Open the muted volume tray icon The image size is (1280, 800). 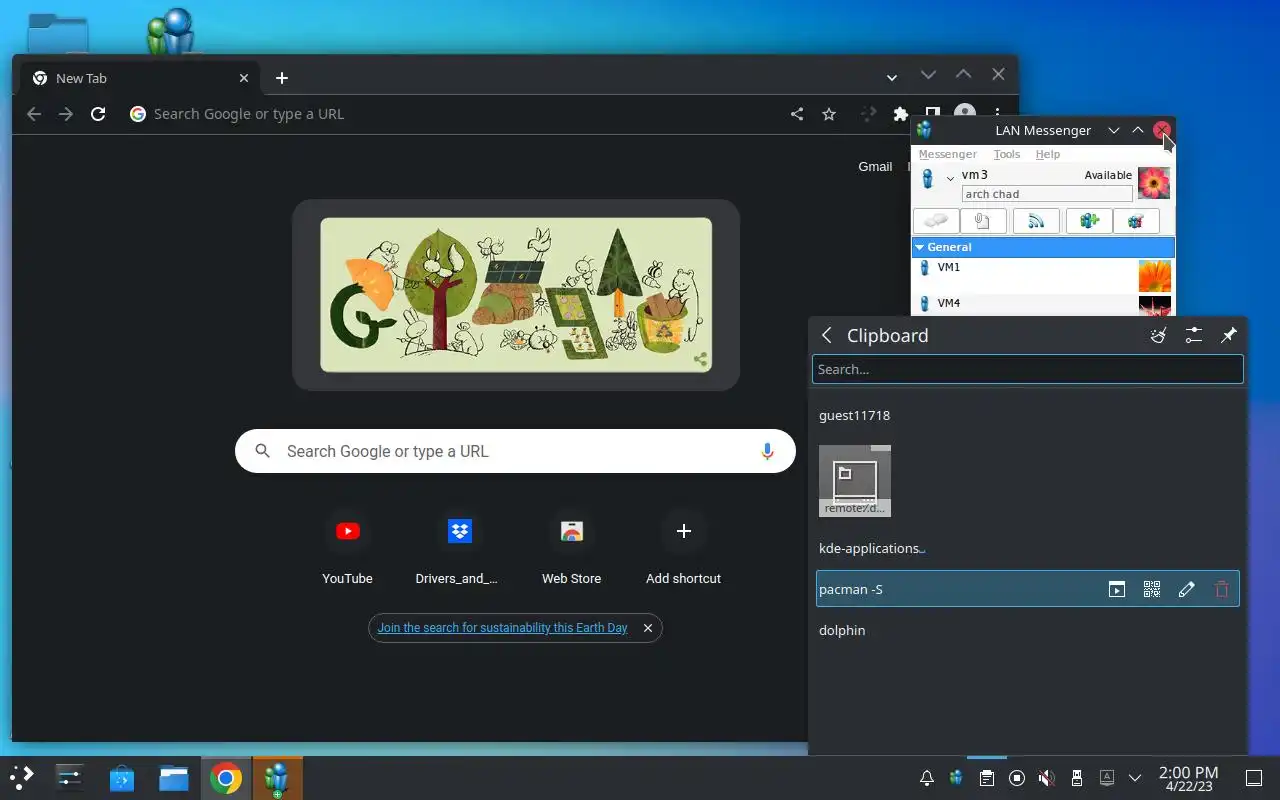1046,778
